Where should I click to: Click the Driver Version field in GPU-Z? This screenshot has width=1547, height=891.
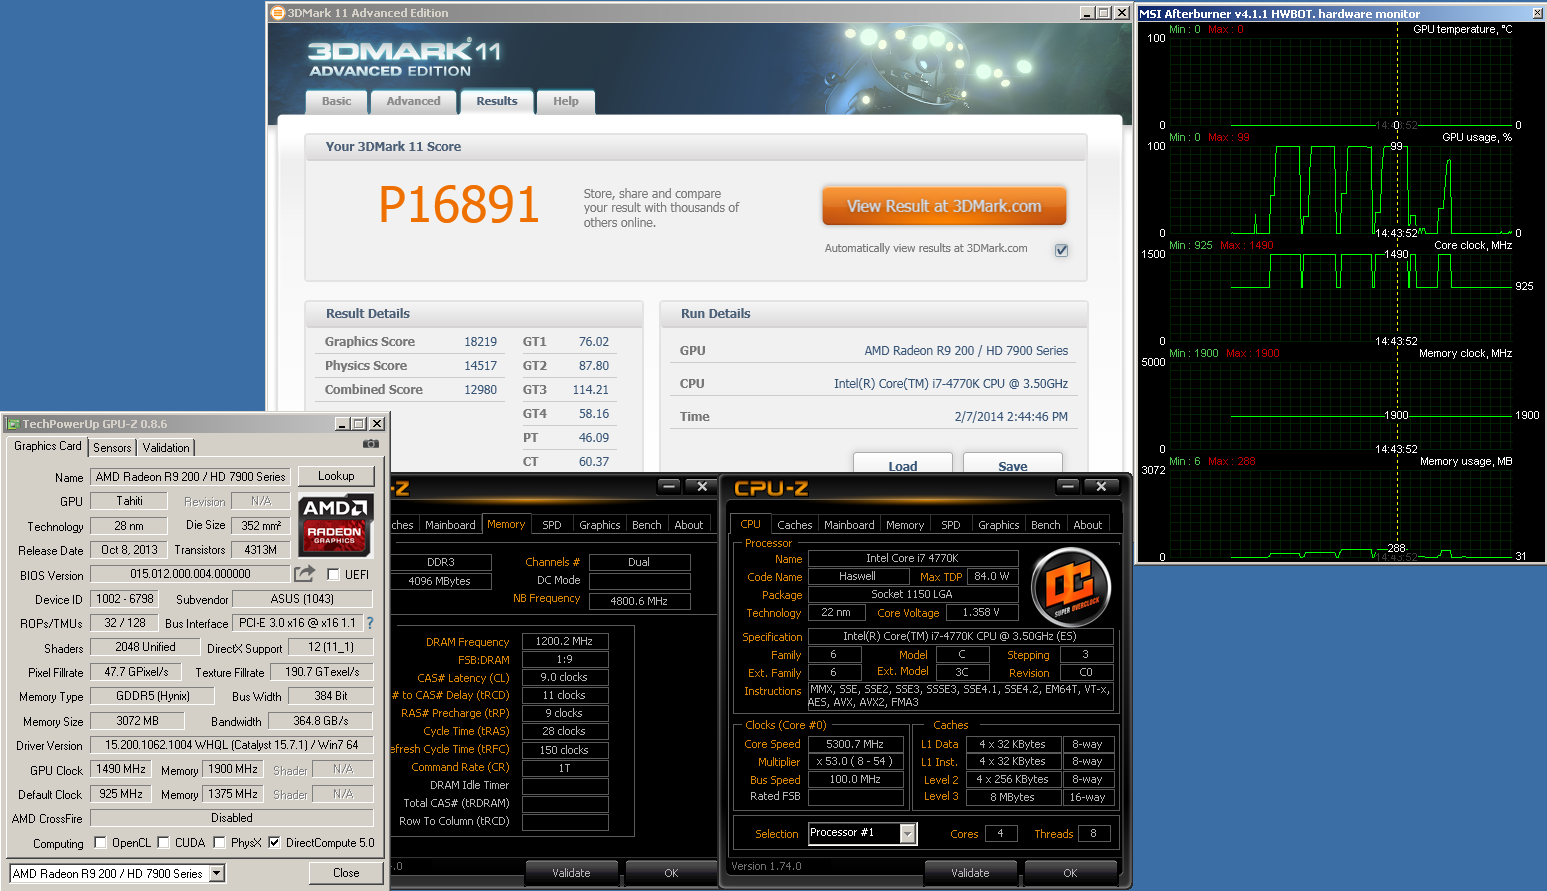pos(231,745)
